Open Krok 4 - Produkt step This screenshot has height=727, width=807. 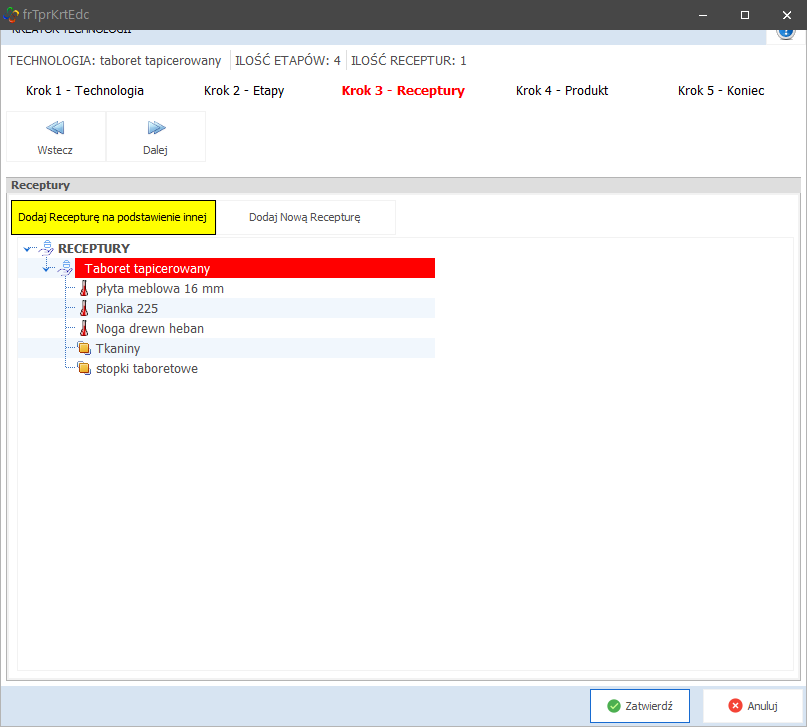click(x=562, y=90)
